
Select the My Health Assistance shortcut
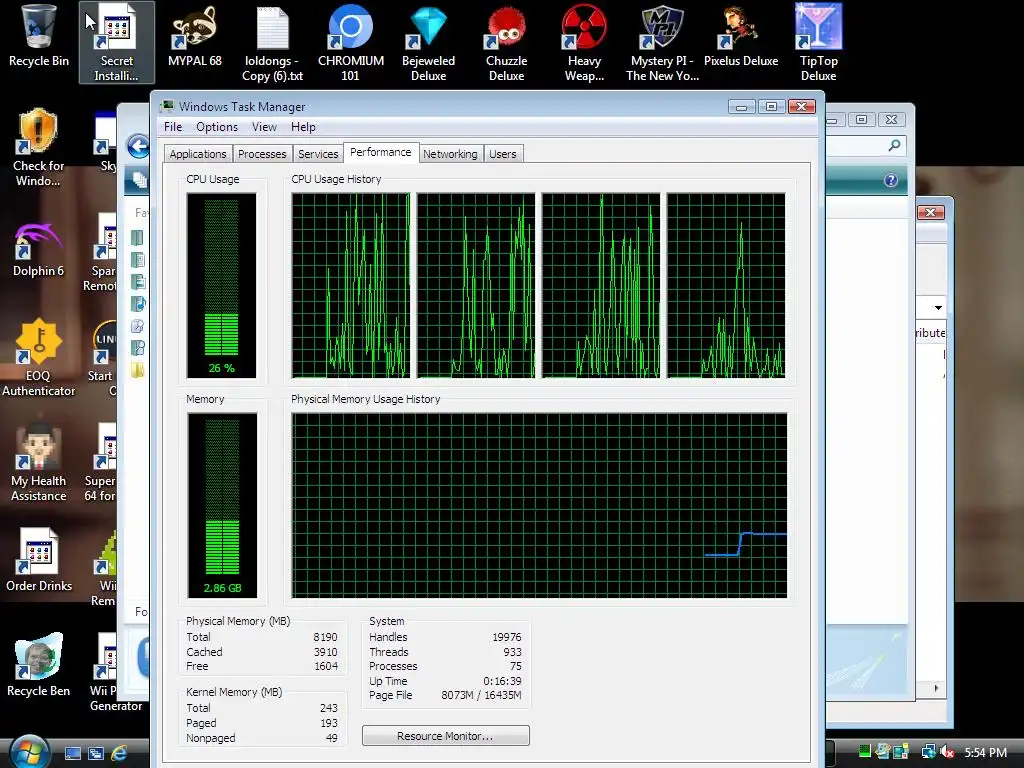[39, 462]
